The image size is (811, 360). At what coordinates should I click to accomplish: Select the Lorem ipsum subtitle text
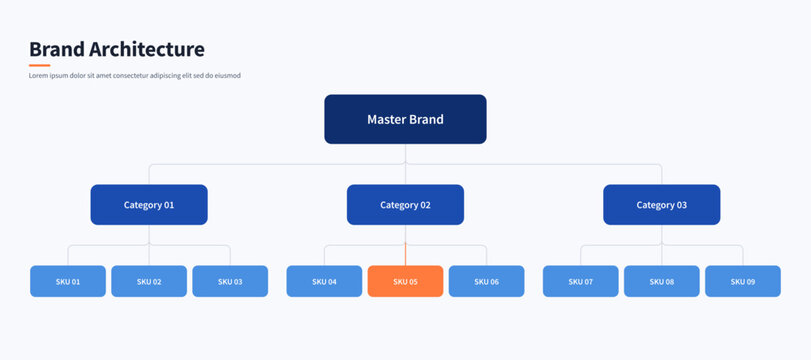134,76
